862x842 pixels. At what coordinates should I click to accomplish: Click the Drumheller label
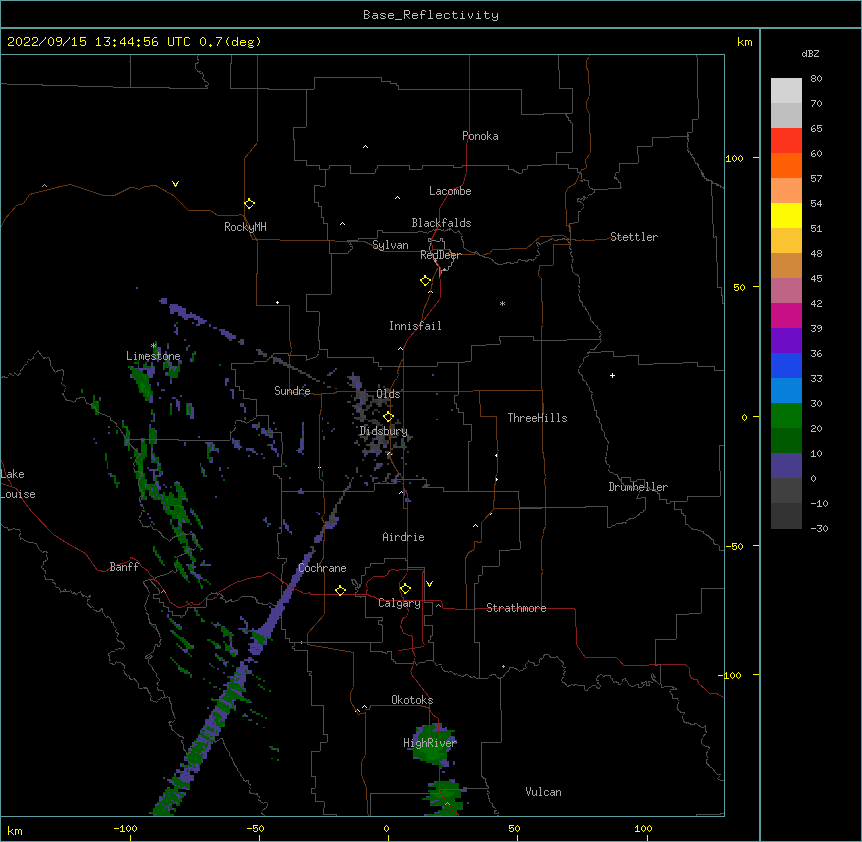pos(638,487)
